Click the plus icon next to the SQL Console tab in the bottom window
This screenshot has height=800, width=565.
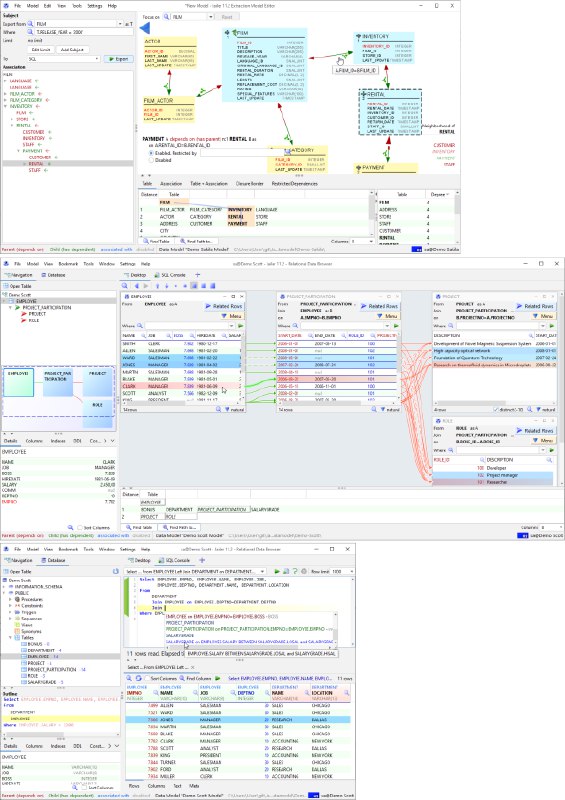point(202,560)
